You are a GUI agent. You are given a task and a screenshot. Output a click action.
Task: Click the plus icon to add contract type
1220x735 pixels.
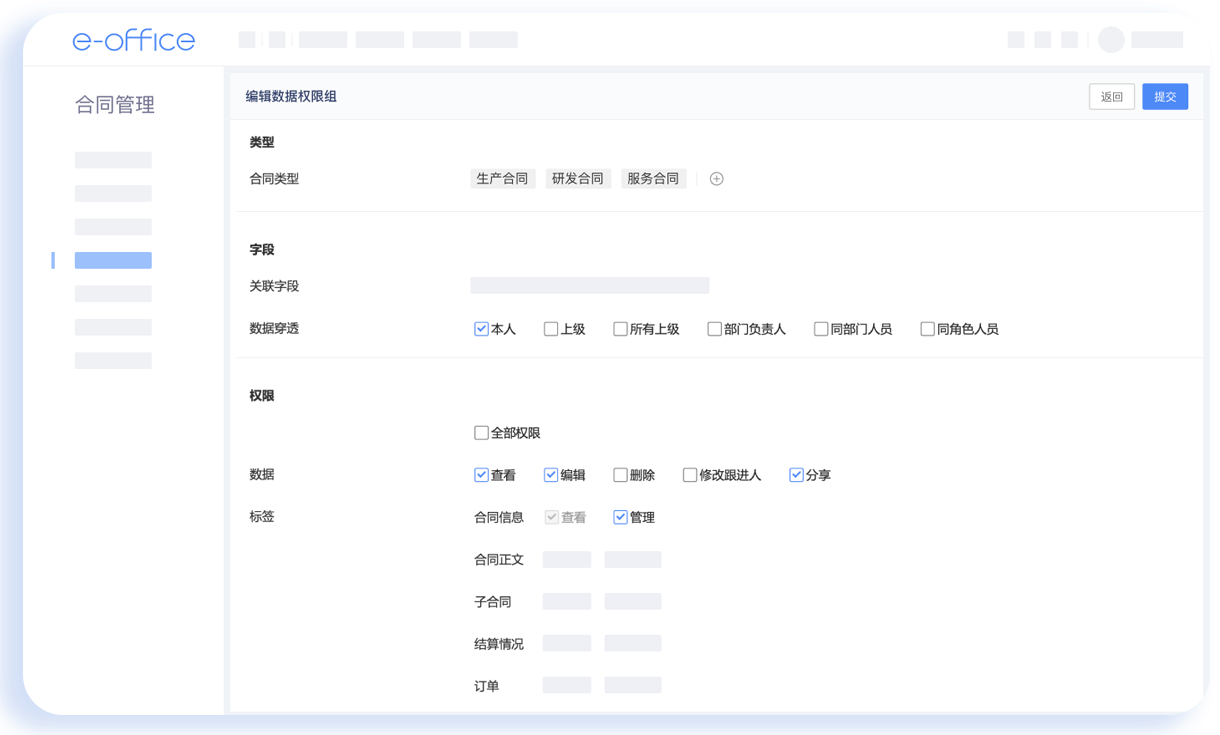[x=716, y=179]
